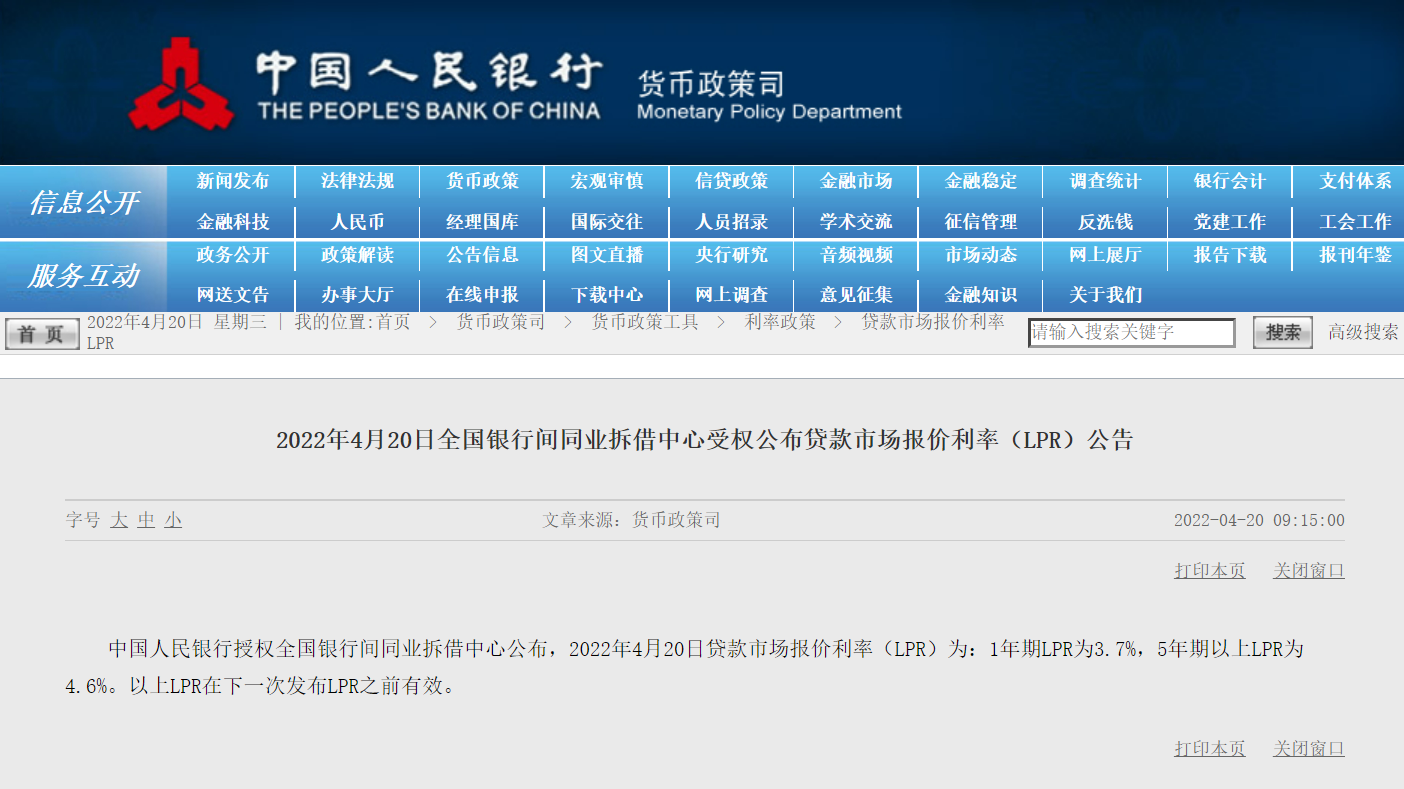The height and width of the screenshot is (789, 1404).
Task: Focus the search keyword input field
Action: 1132,332
